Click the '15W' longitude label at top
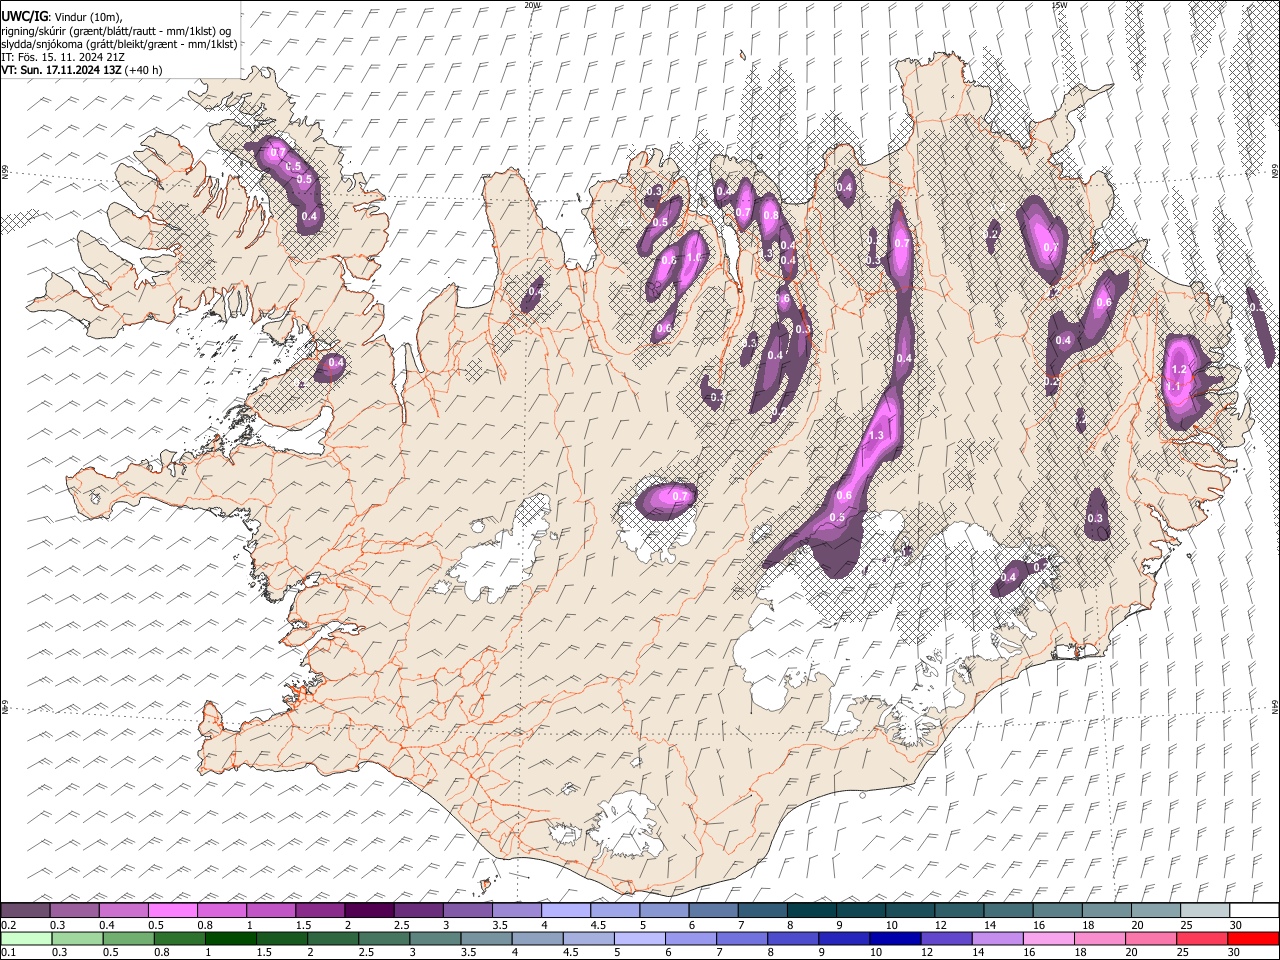This screenshot has height=960, width=1280. (1059, 5)
